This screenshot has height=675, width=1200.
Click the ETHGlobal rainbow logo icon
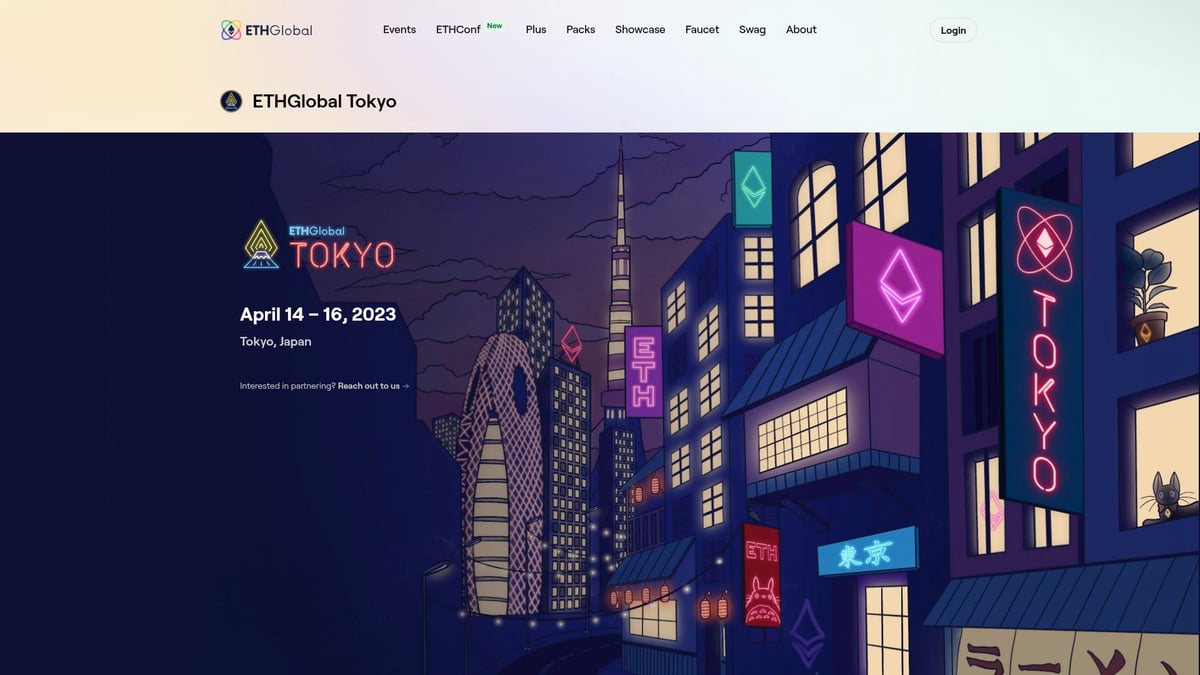click(x=232, y=30)
